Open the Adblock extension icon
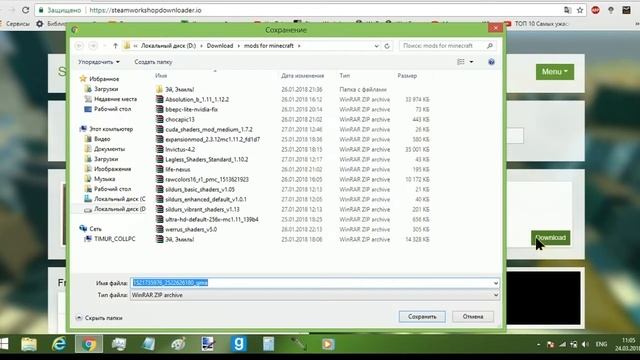This screenshot has width=640, height=360. click(596, 10)
